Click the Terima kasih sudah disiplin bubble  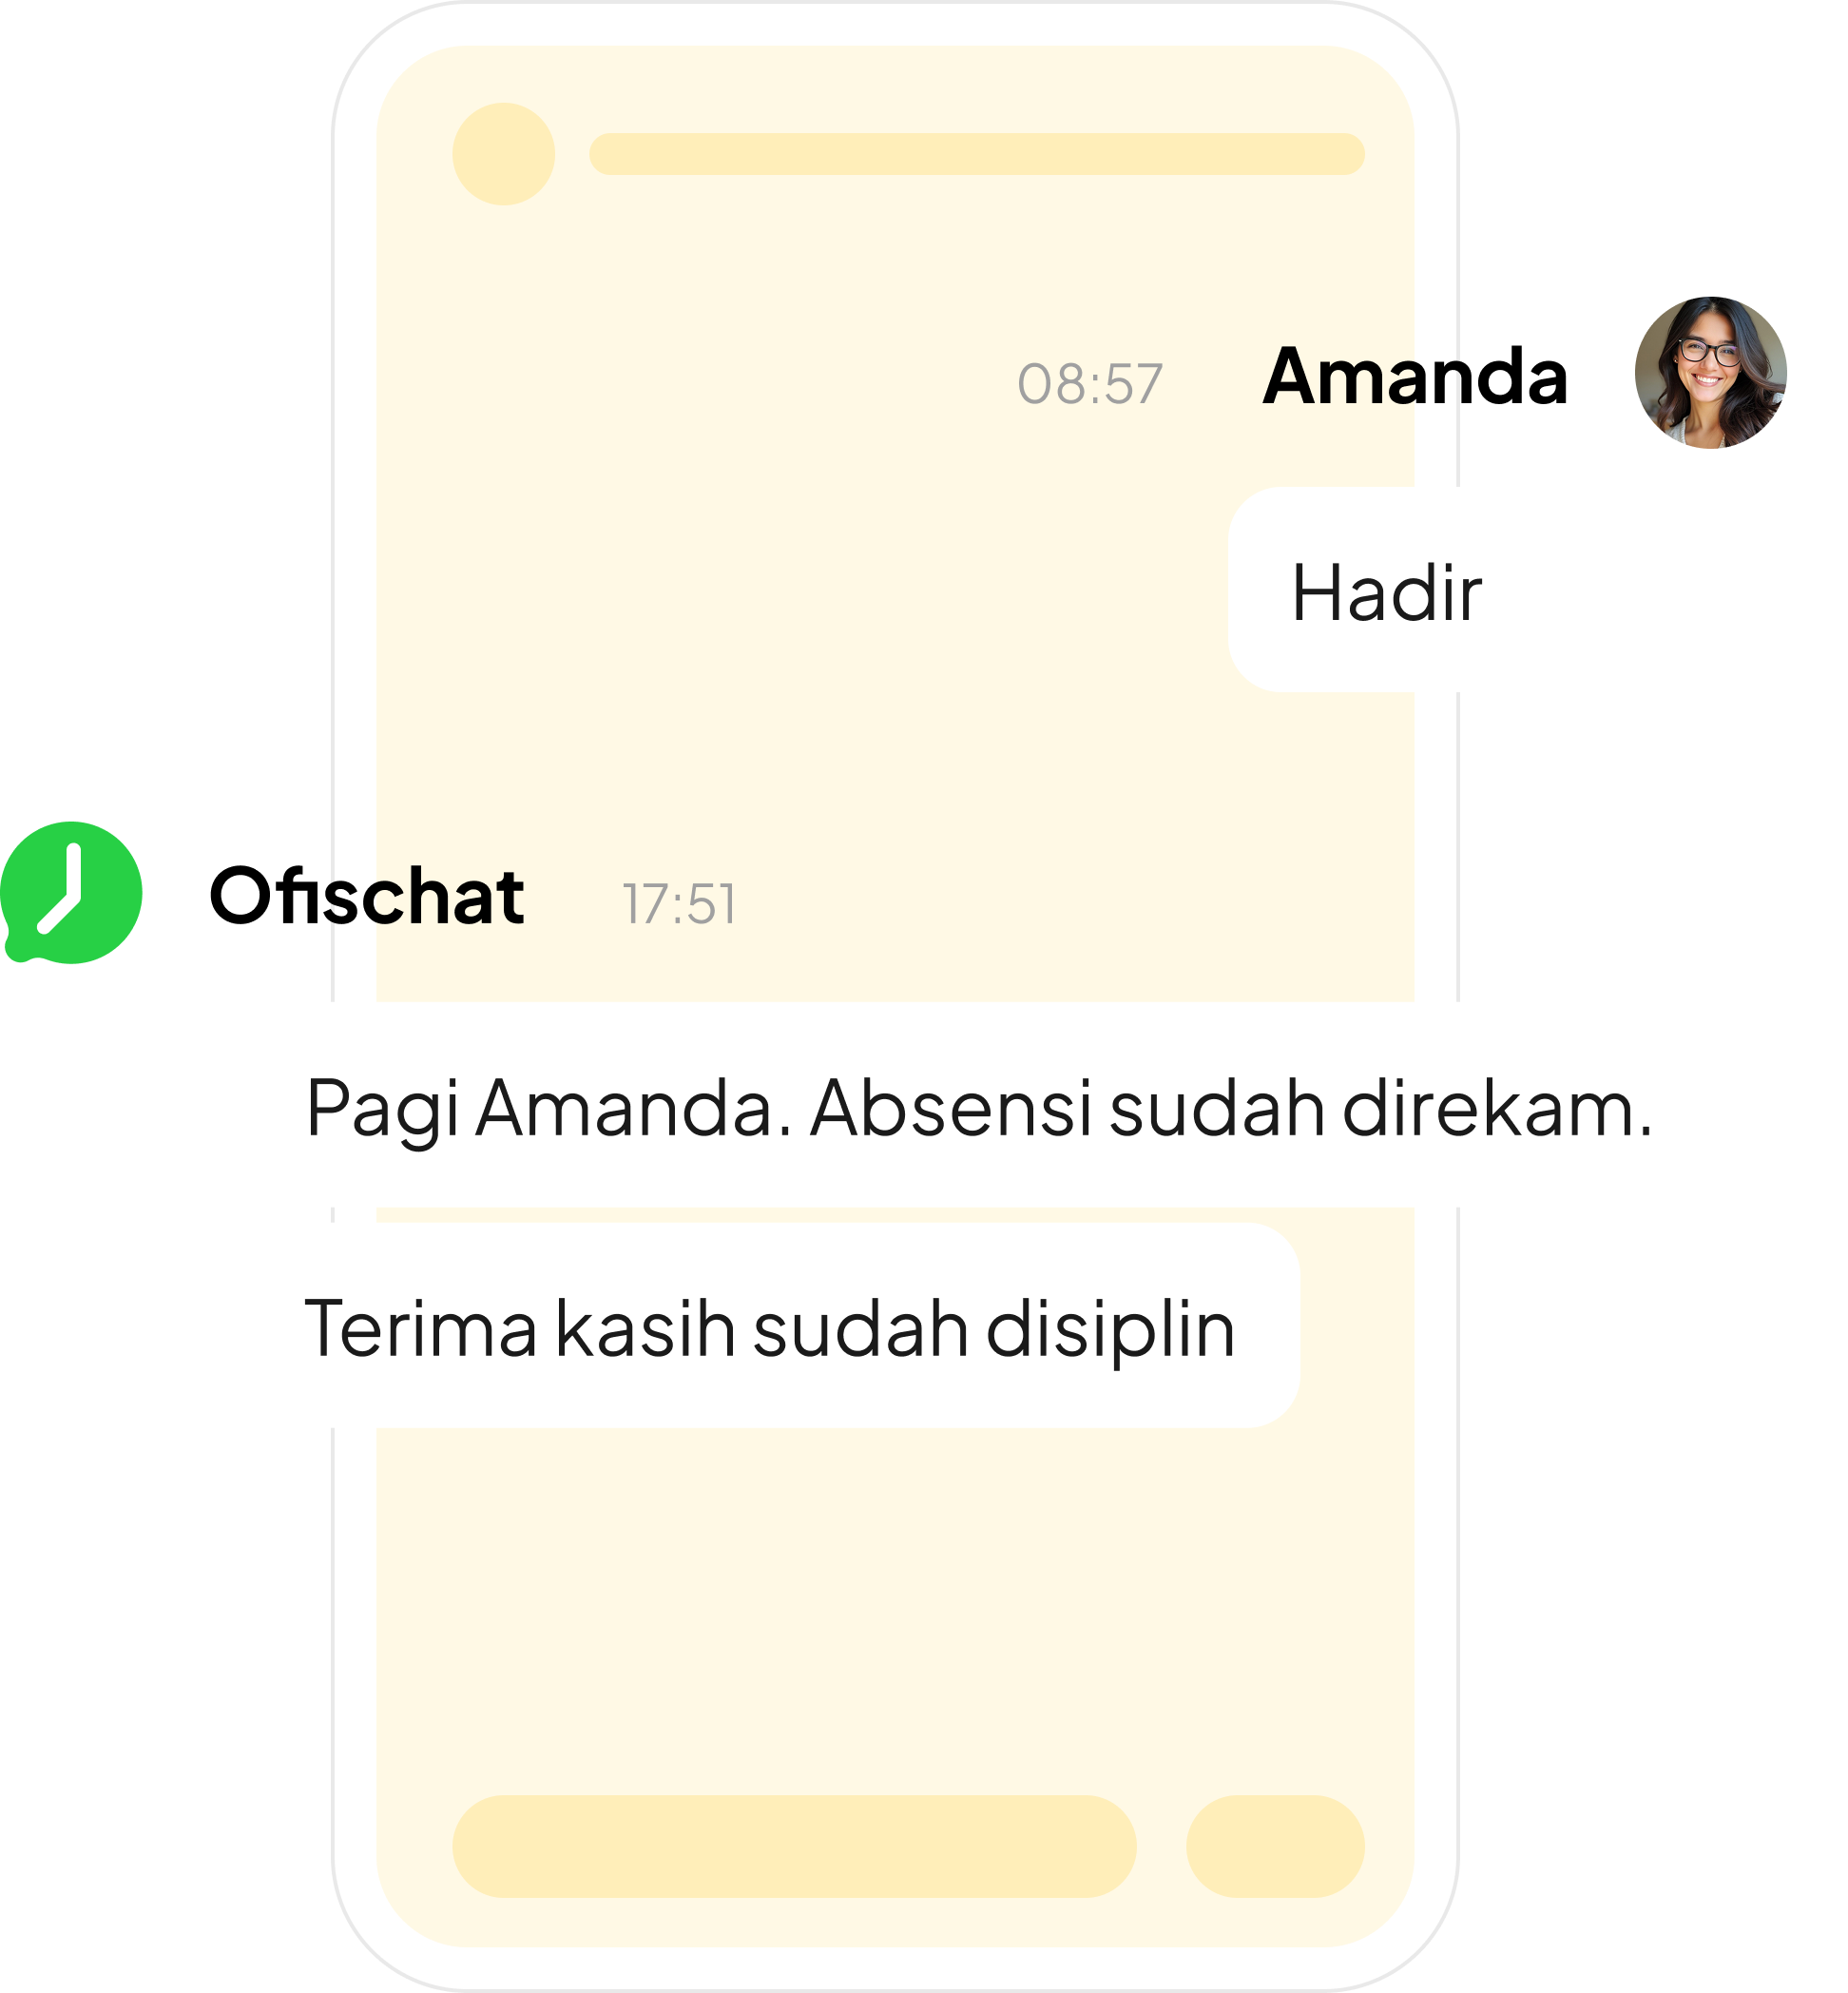(x=780, y=1326)
